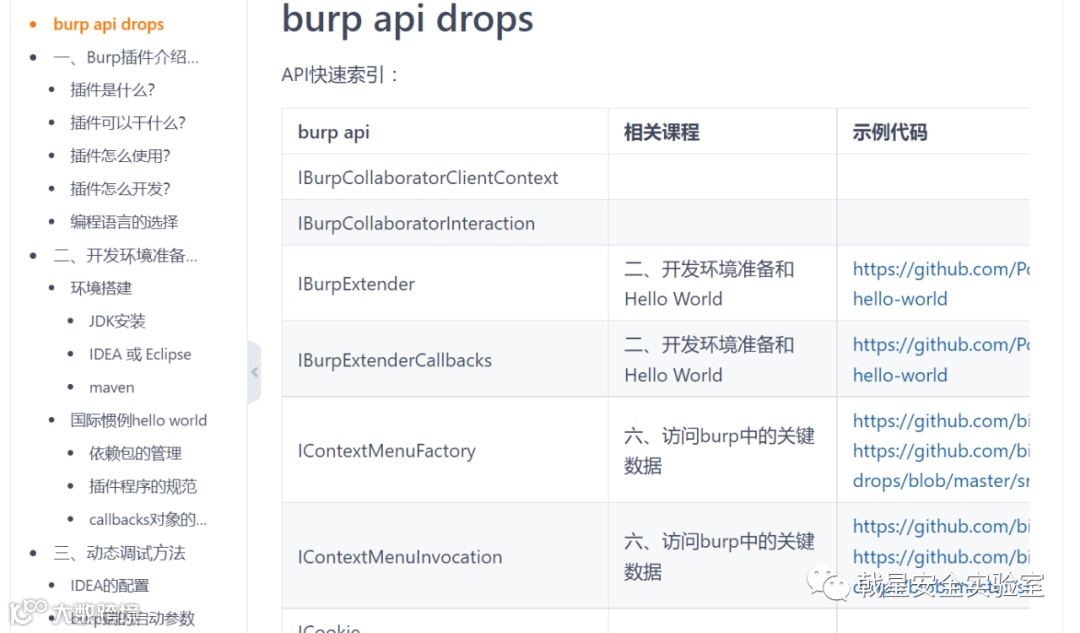Open the GitHub hello-world link in the IBurpExtenderCallbacks row
The height and width of the screenshot is (633, 1080).
[x=941, y=360]
